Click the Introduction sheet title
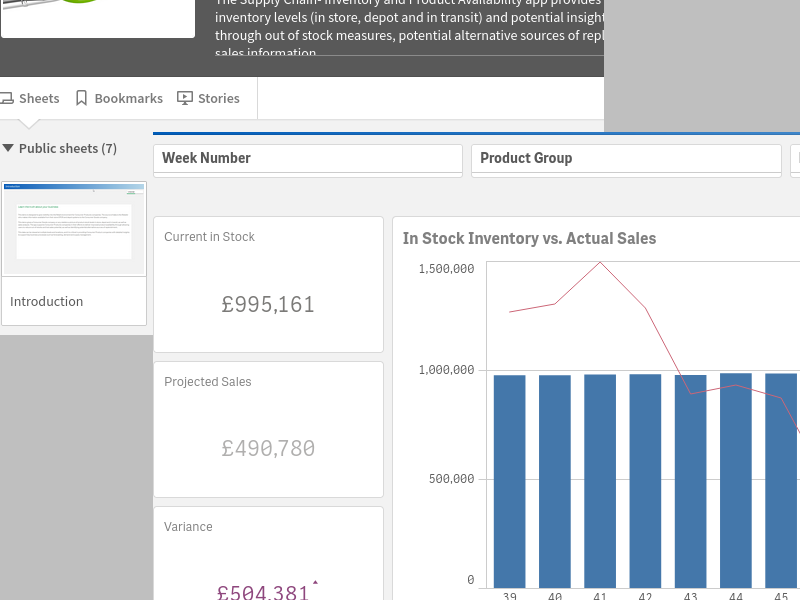This screenshot has width=800, height=600. coord(46,302)
